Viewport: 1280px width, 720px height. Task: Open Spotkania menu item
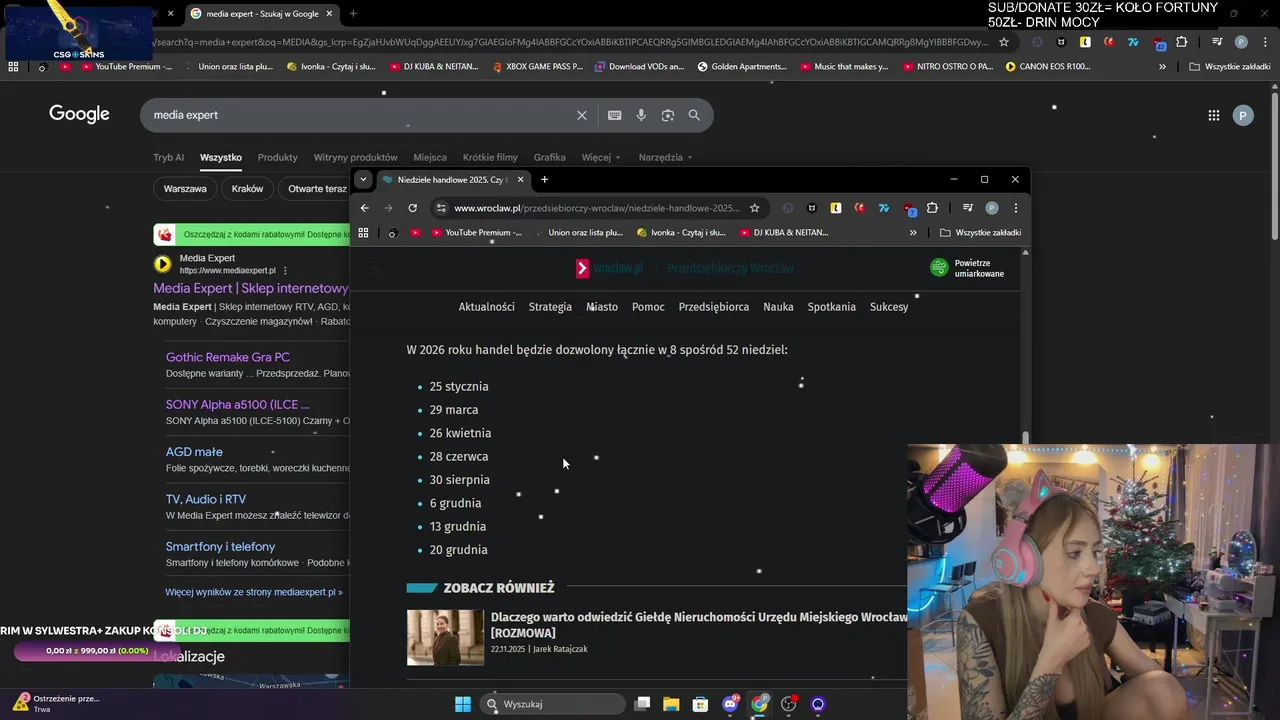(x=832, y=307)
